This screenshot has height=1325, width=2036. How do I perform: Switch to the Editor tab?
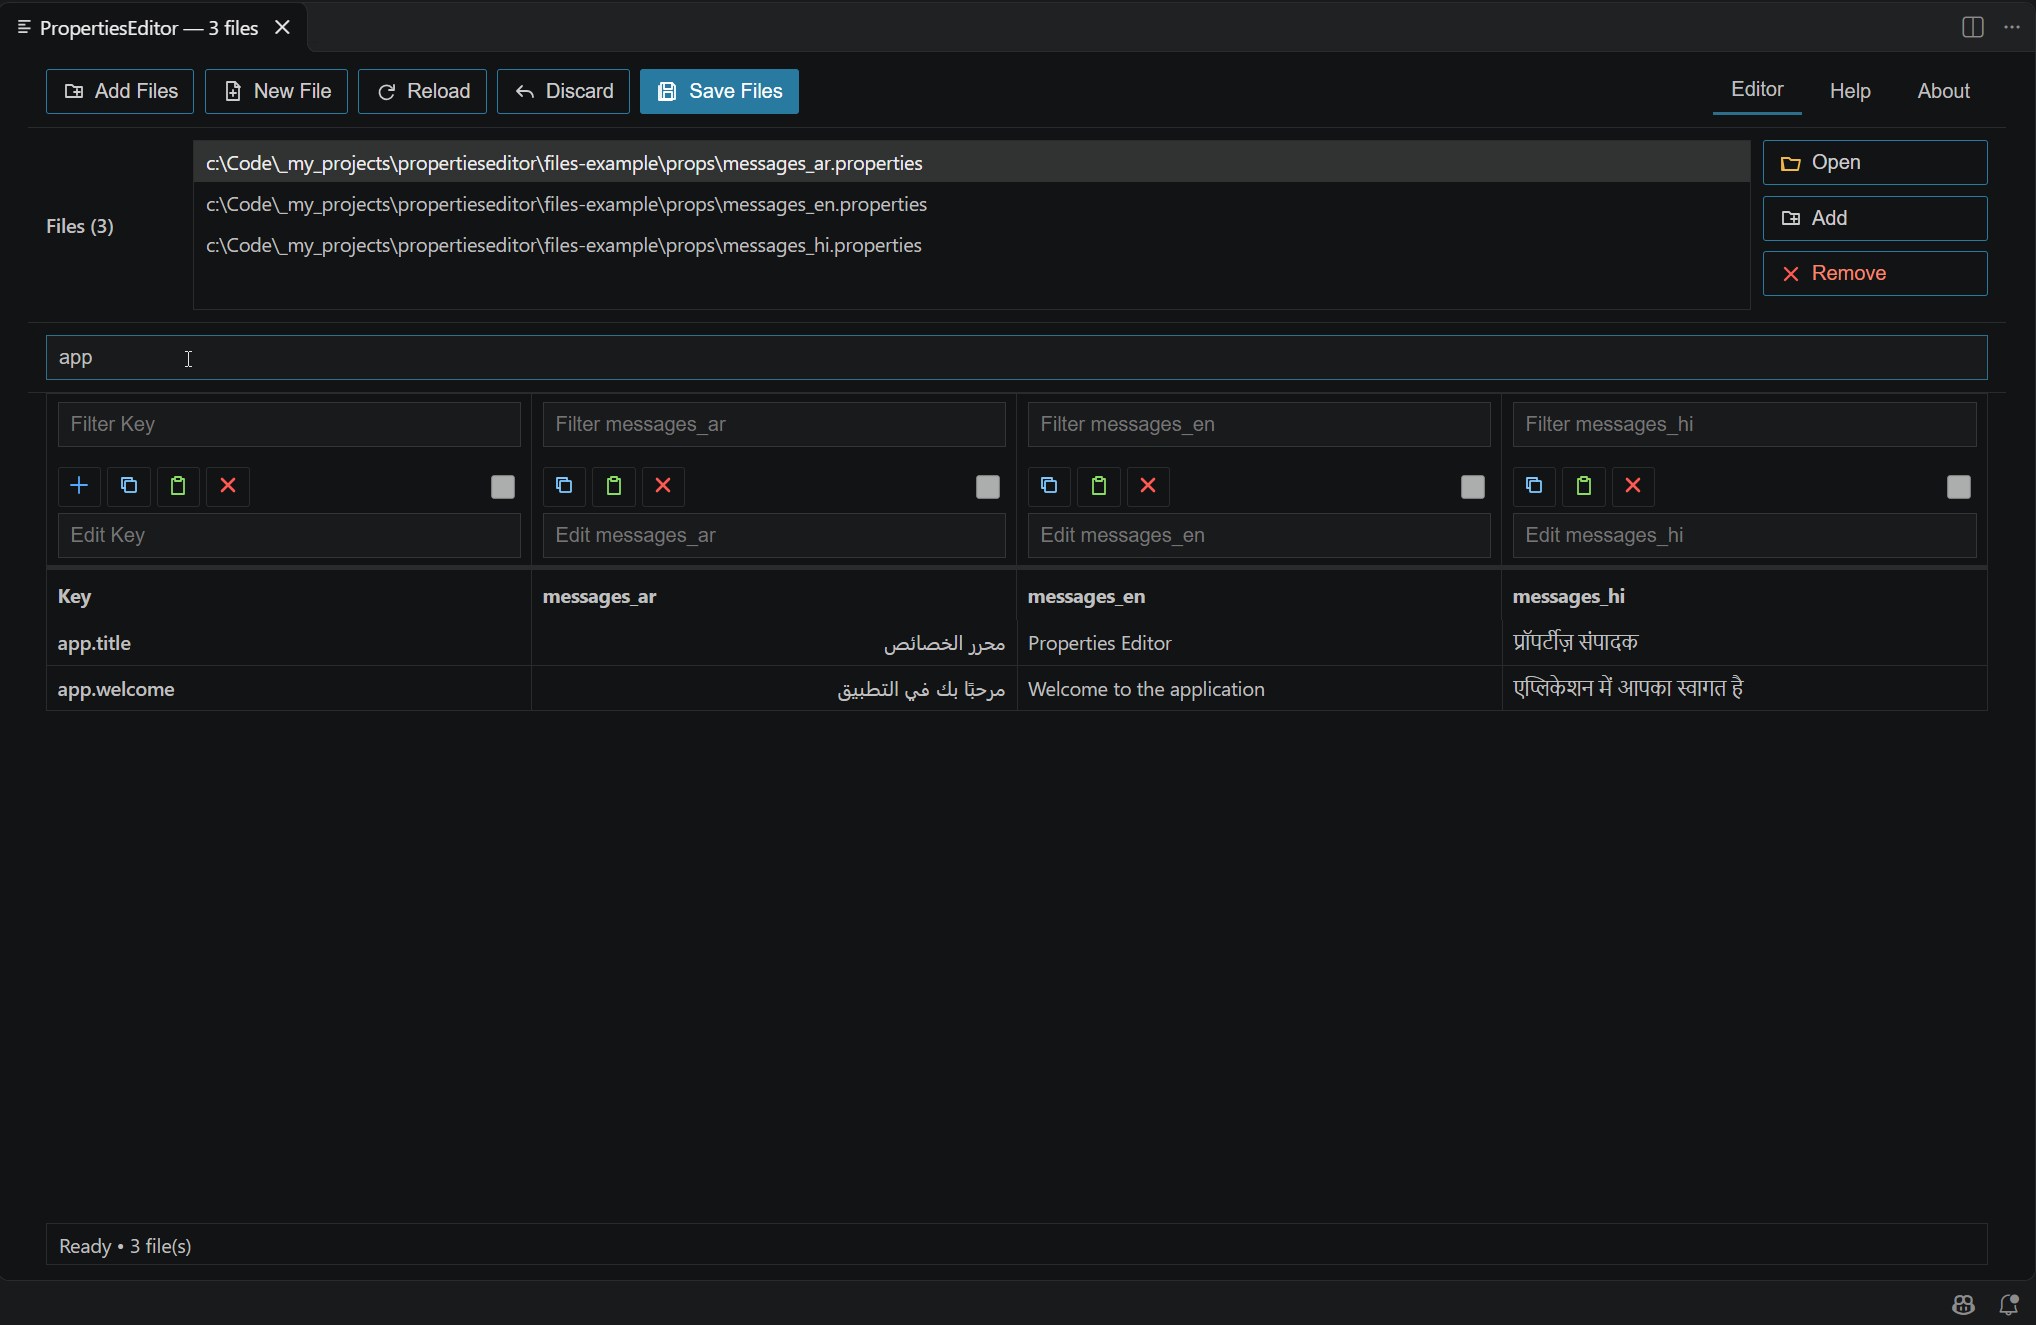coord(1757,90)
